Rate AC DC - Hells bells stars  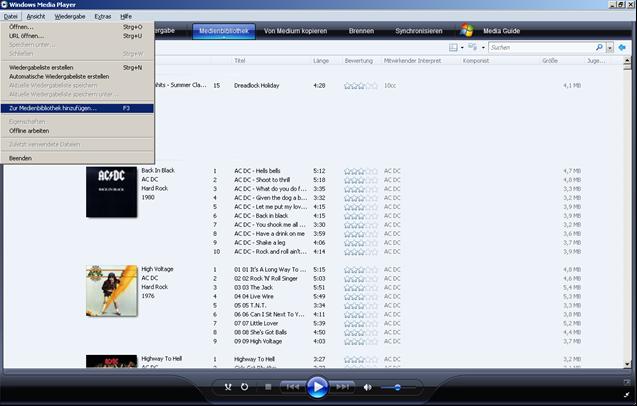tap(361, 171)
